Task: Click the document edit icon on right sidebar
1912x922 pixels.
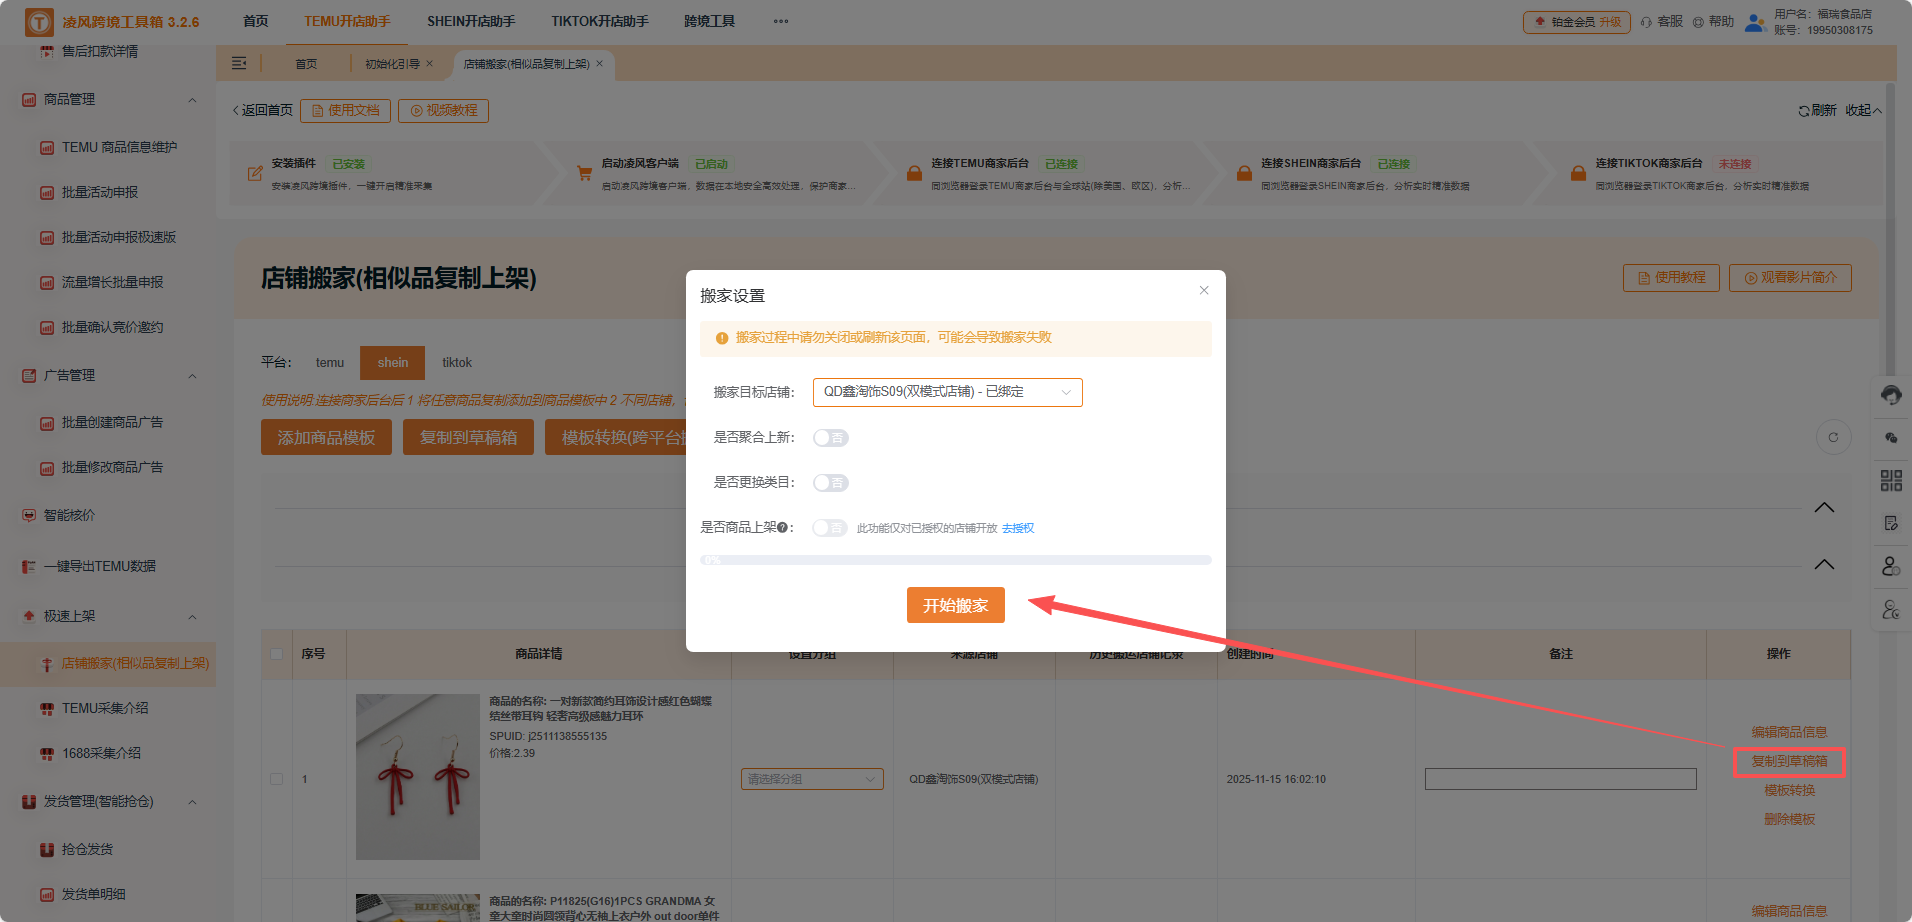Action: click(1891, 522)
